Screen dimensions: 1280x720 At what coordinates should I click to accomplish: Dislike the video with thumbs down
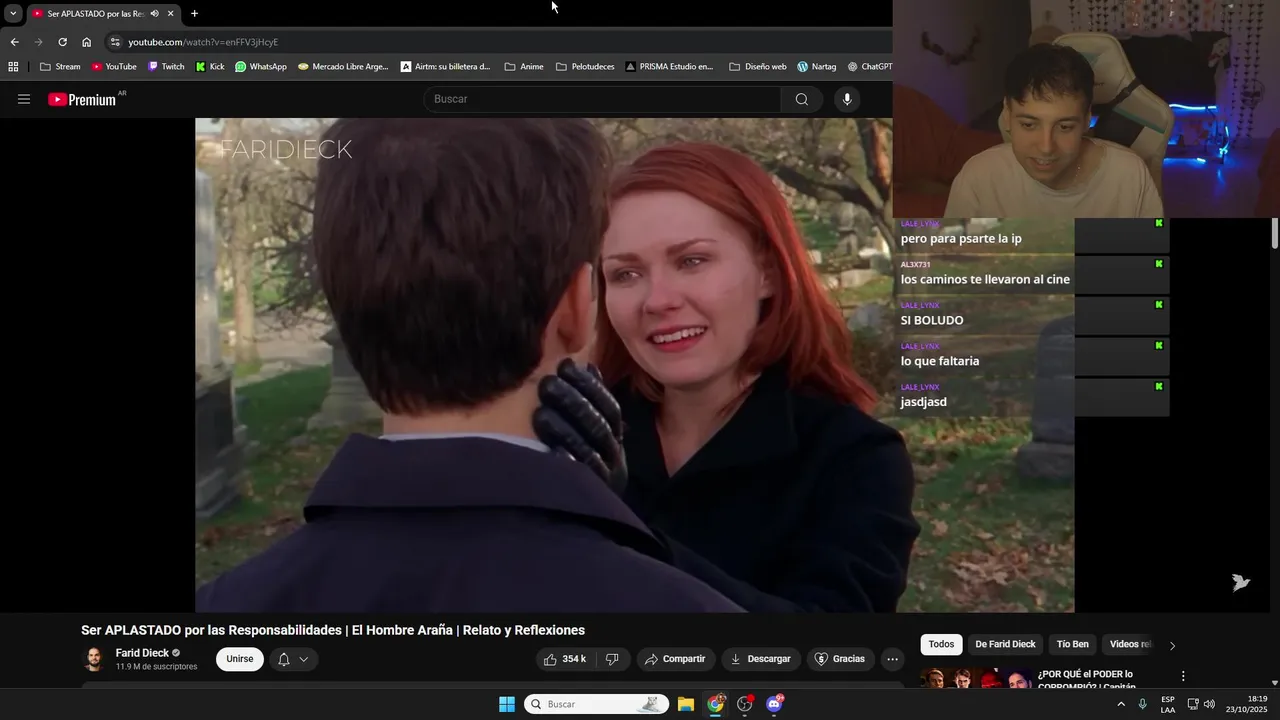(x=612, y=659)
